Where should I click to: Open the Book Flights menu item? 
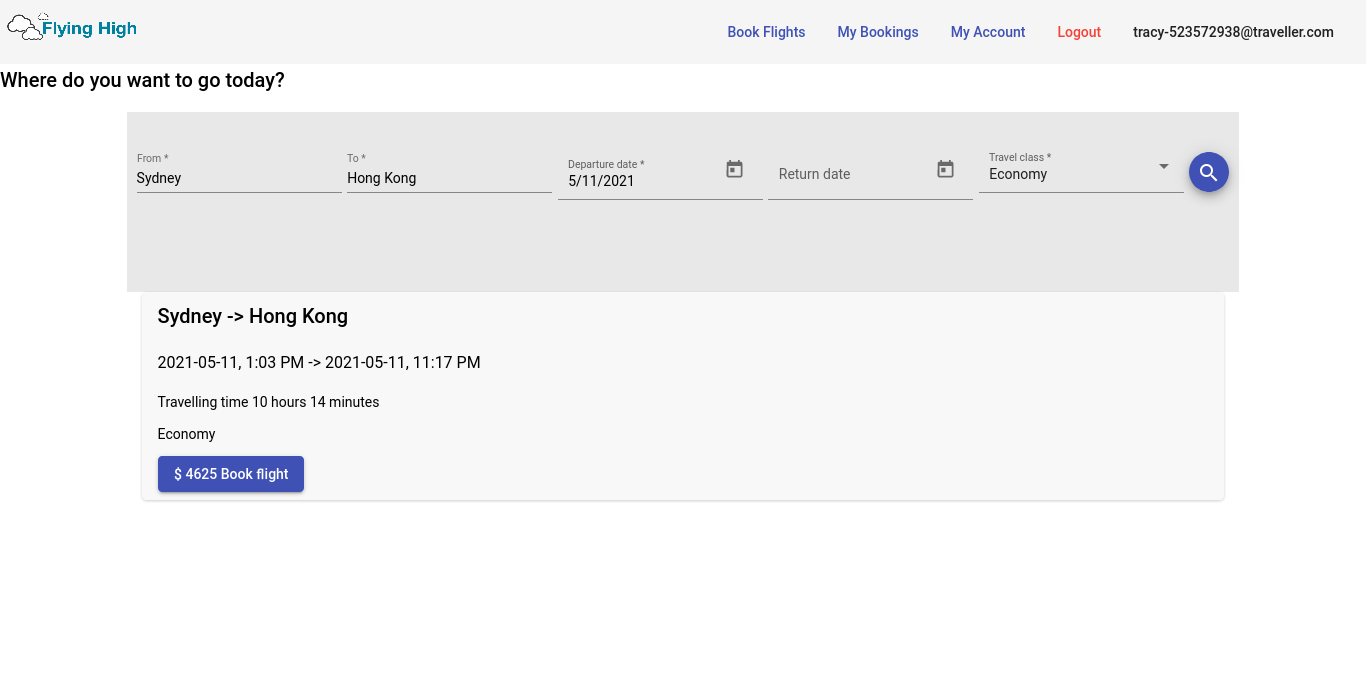click(766, 32)
